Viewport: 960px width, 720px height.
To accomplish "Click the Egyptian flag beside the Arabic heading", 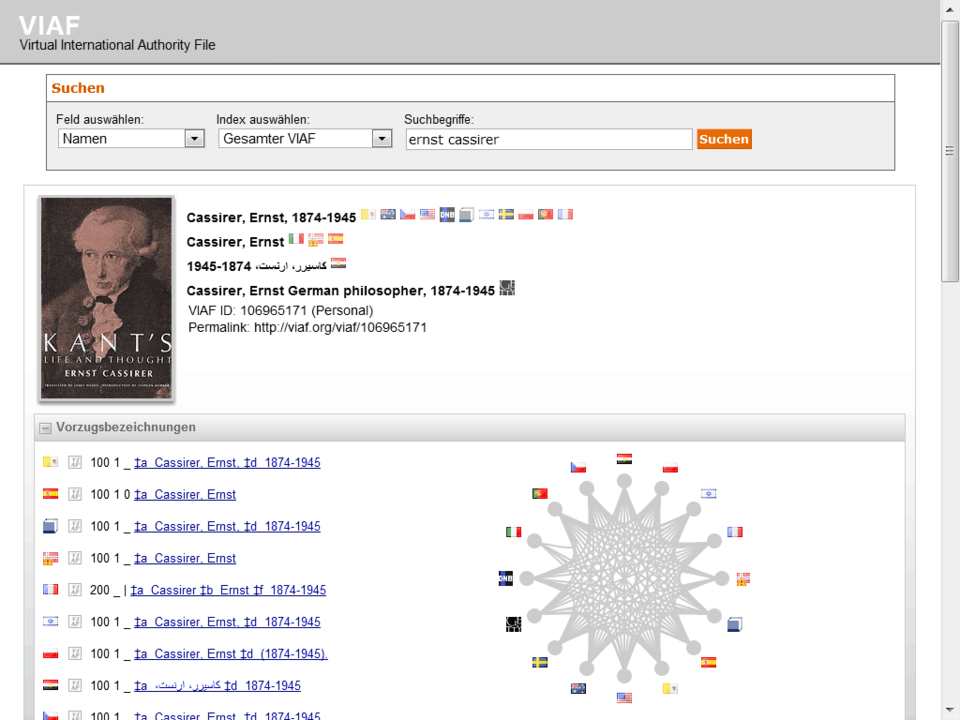I will pyautogui.click(x=339, y=264).
